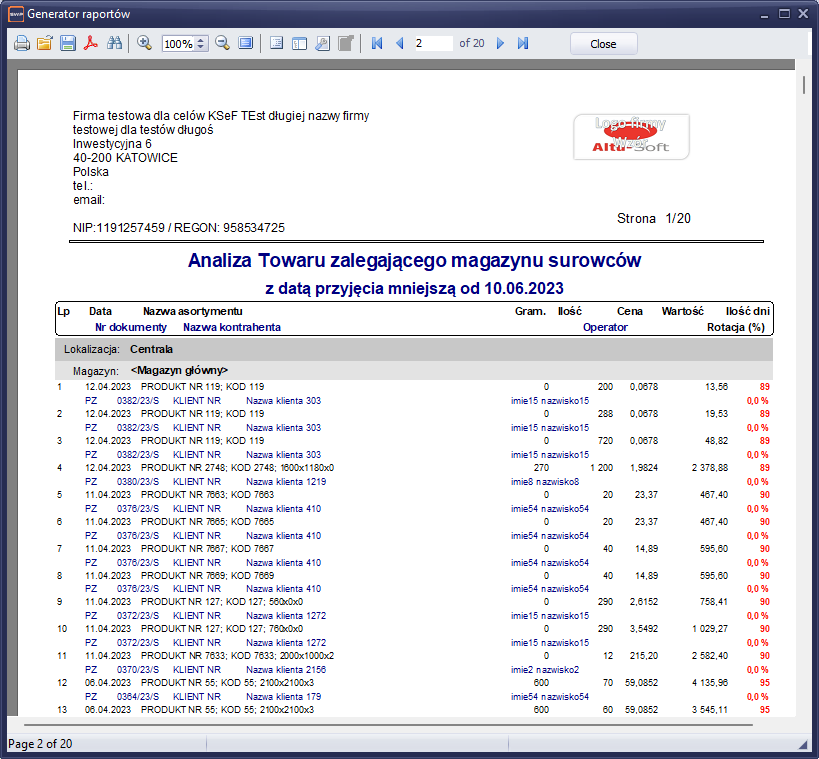Export the report to PDF
The width and height of the screenshot is (819, 759).
pyautogui.click(x=90, y=44)
